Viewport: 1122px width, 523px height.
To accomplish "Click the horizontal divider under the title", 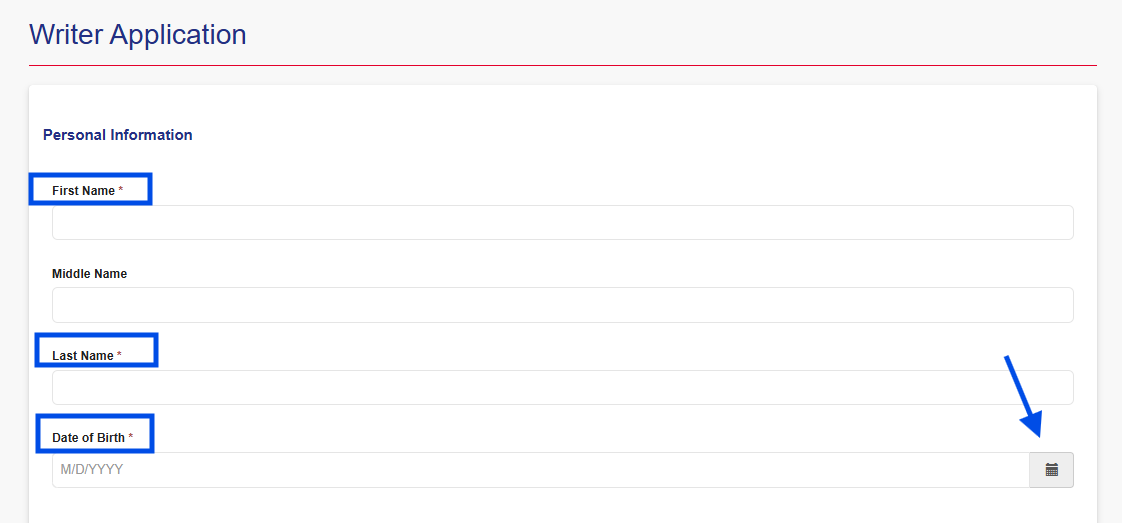I will click(x=562, y=66).
